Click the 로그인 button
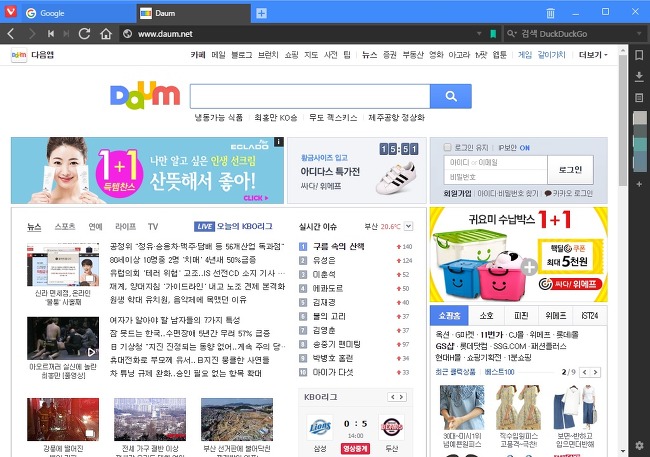The image size is (650, 457). [x=570, y=170]
